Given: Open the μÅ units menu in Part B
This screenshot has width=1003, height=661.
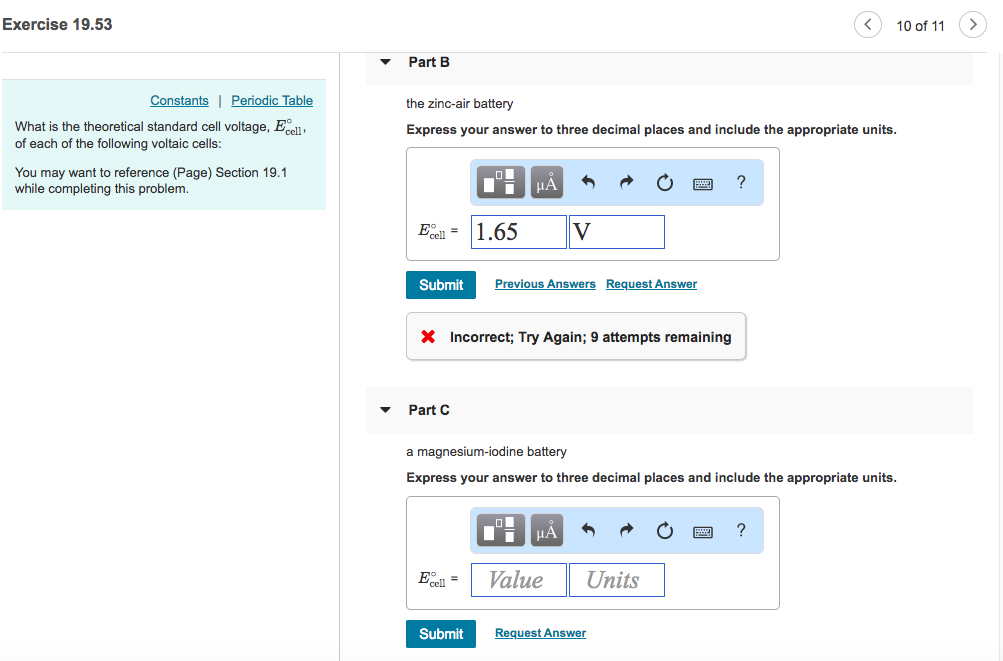Looking at the screenshot, I should [546, 182].
